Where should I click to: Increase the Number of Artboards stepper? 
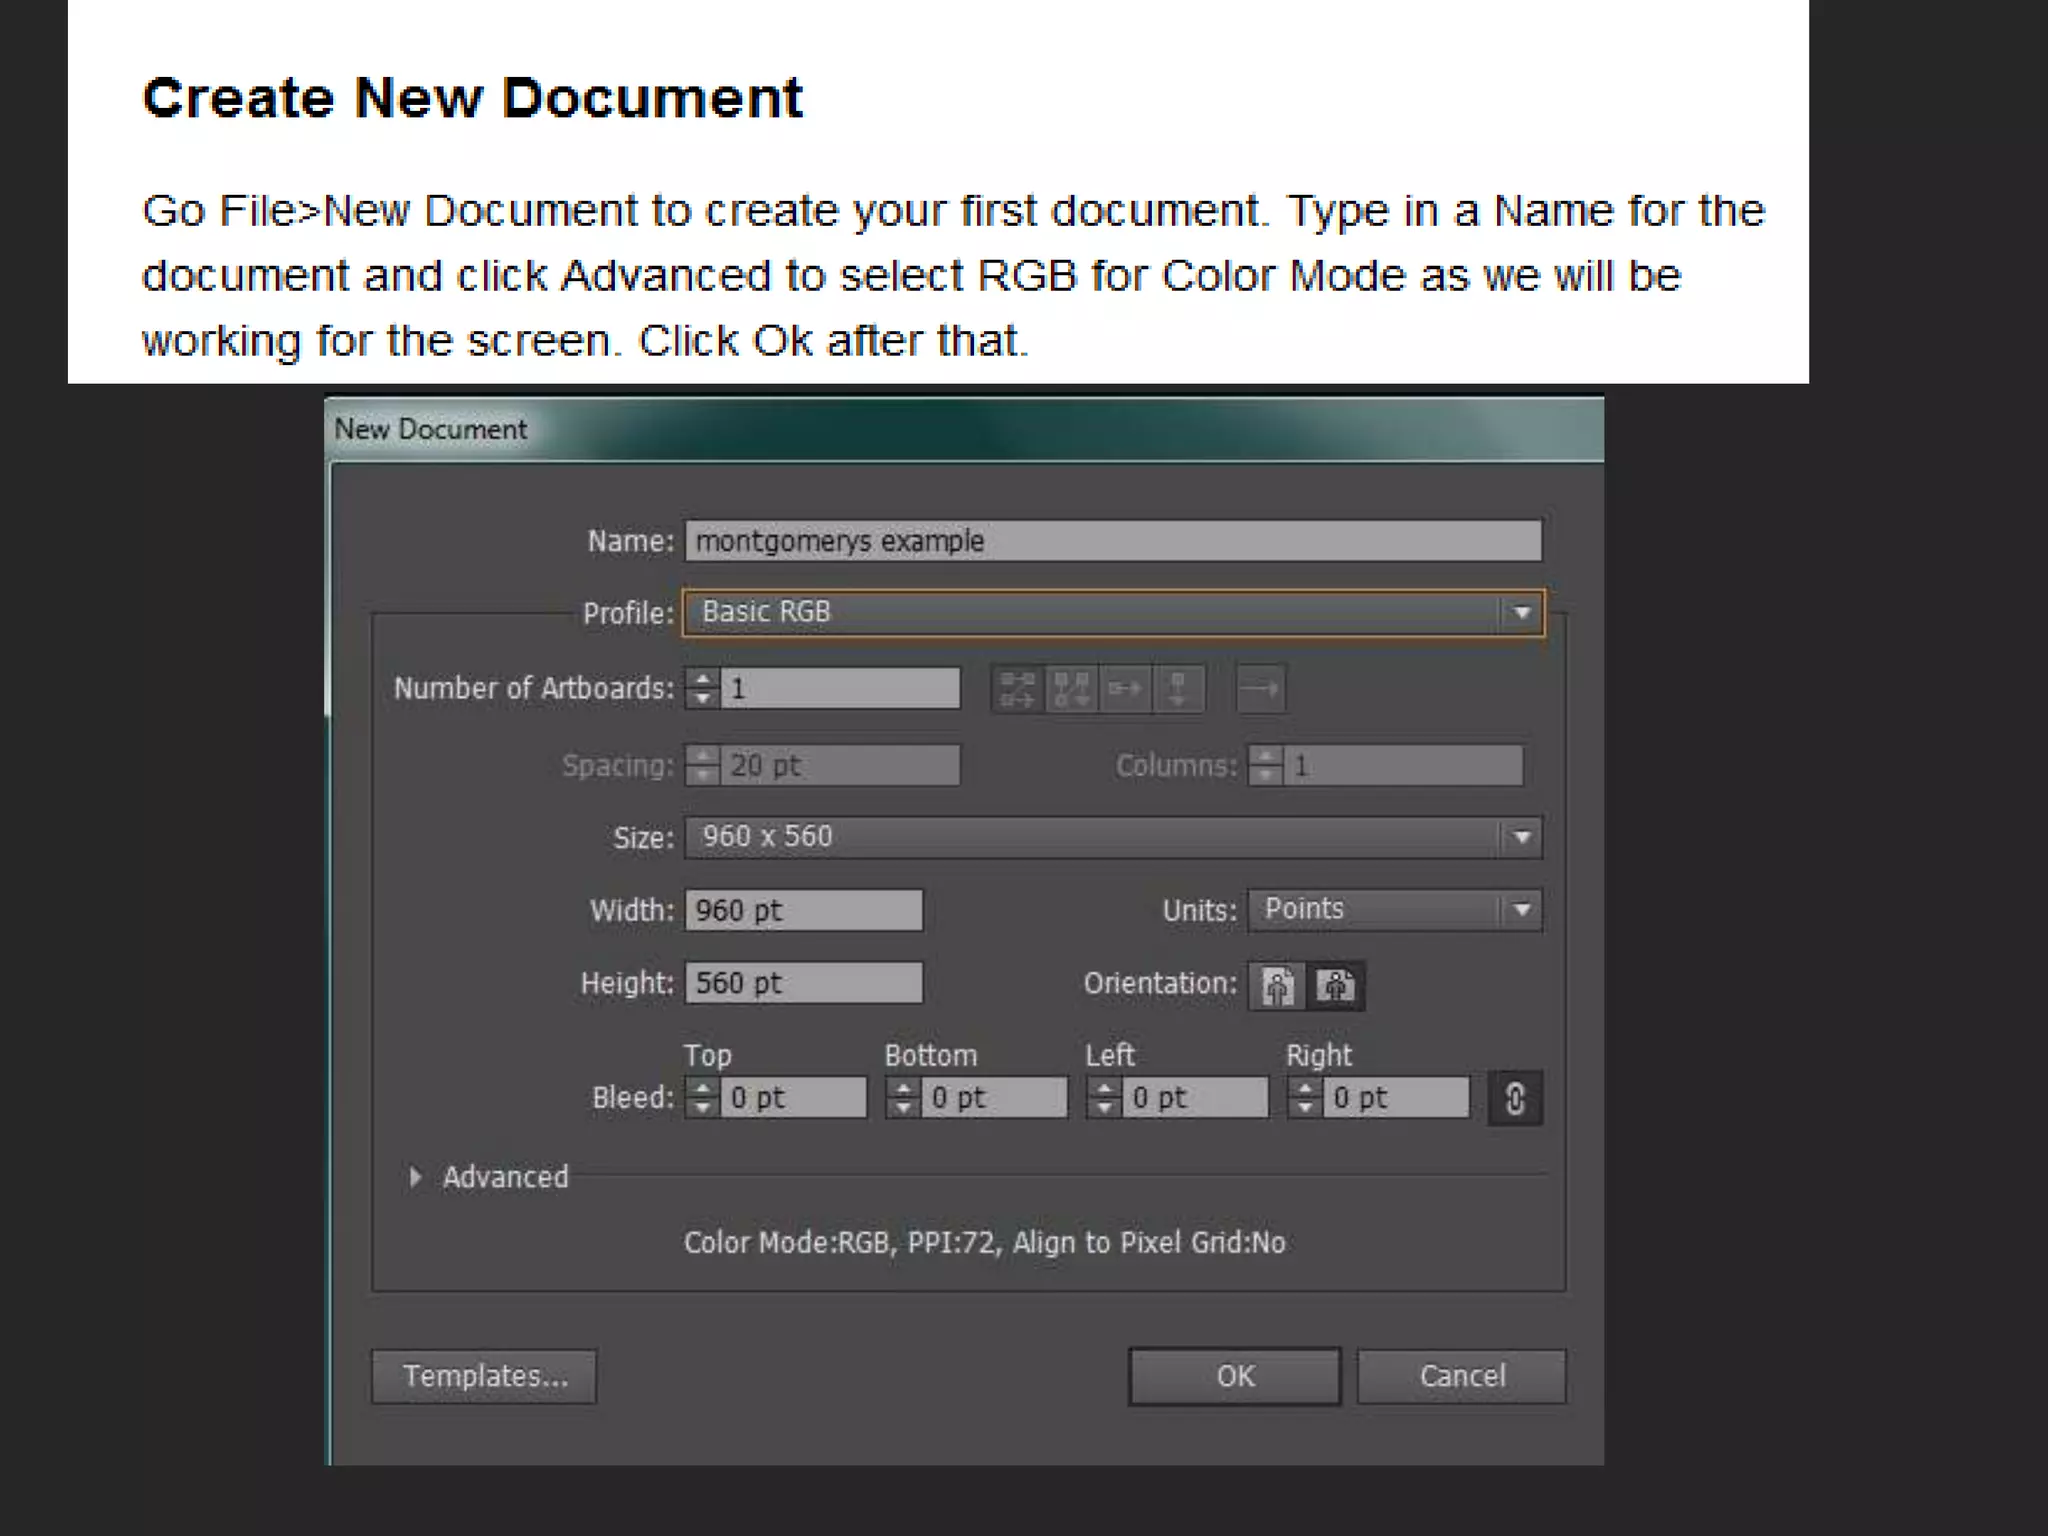pos(703,679)
